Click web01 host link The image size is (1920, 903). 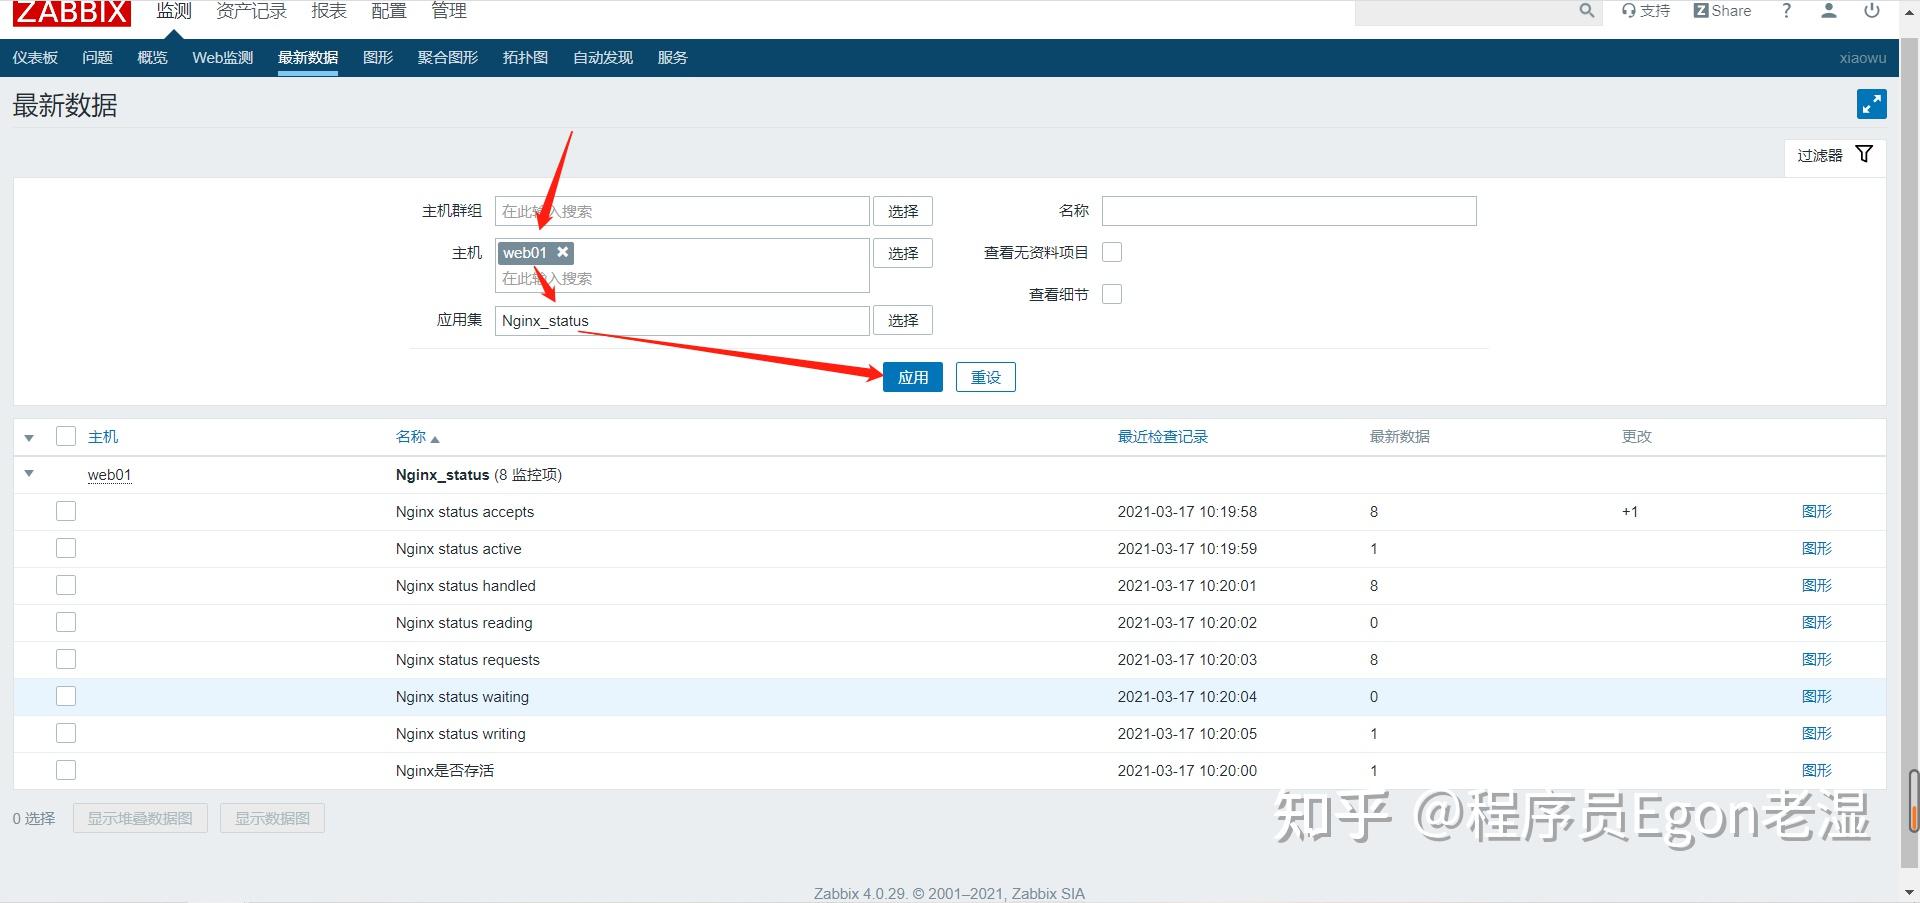point(110,475)
